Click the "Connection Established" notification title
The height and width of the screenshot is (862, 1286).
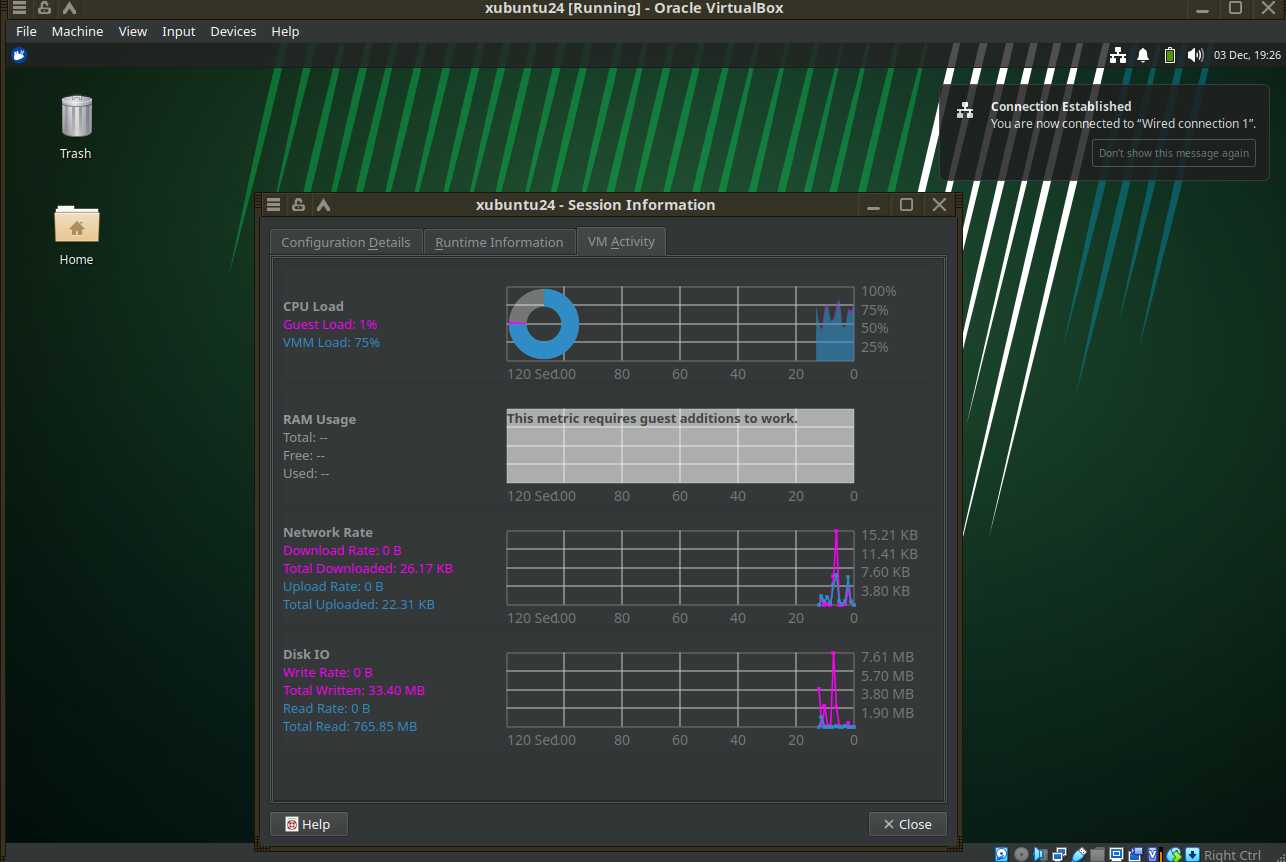(x=1061, y=106)
